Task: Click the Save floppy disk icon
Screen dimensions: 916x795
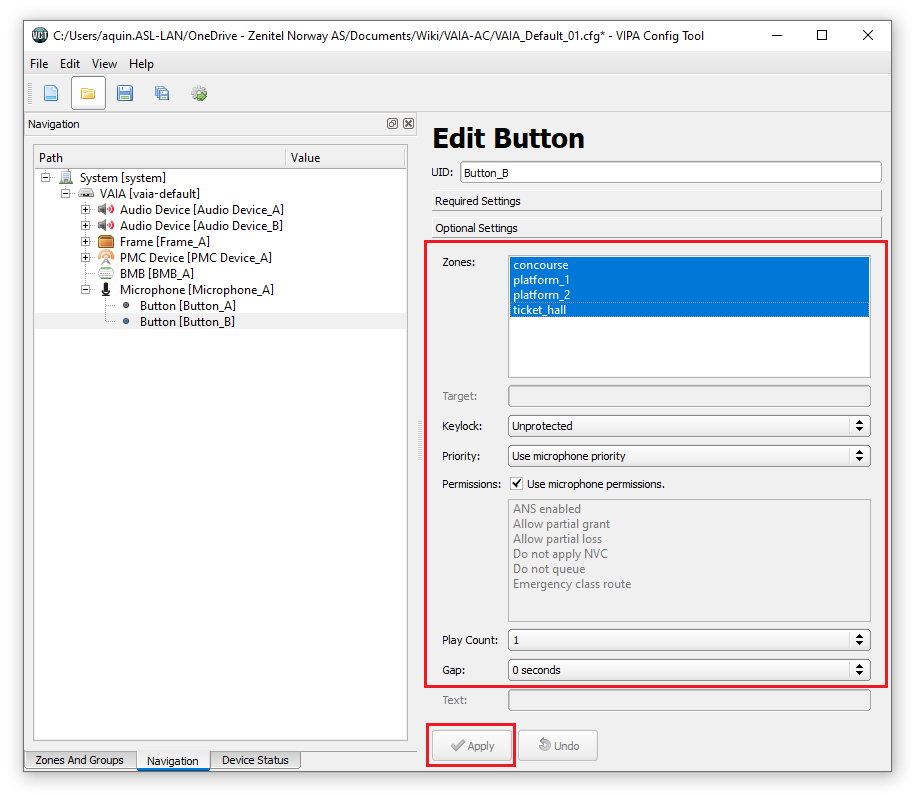Action: pyautogui.click(x=125, y=93)
